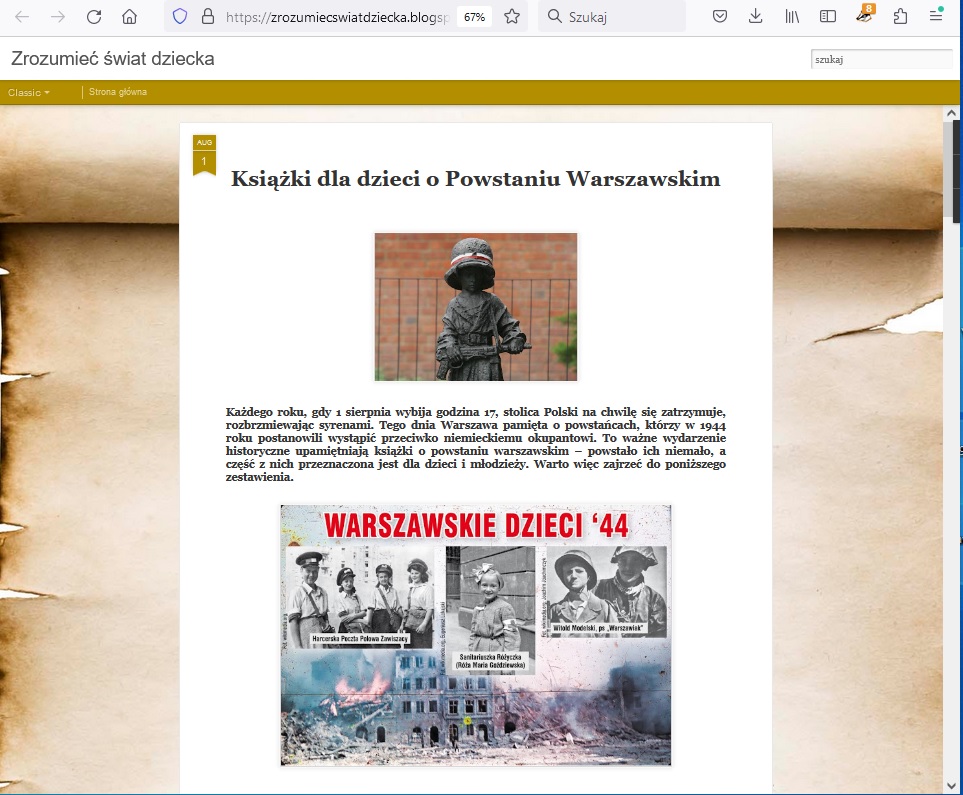Viewport: 963px width, 795px height.
Task: Click the AUG 1 date ribbon
Action: point(205,155)
